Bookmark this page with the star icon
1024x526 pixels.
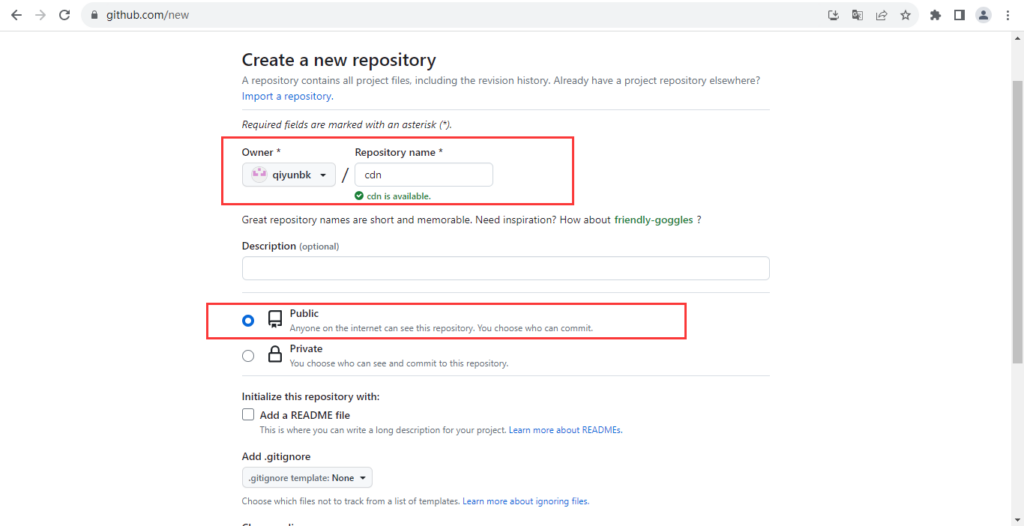click(905, 15)
